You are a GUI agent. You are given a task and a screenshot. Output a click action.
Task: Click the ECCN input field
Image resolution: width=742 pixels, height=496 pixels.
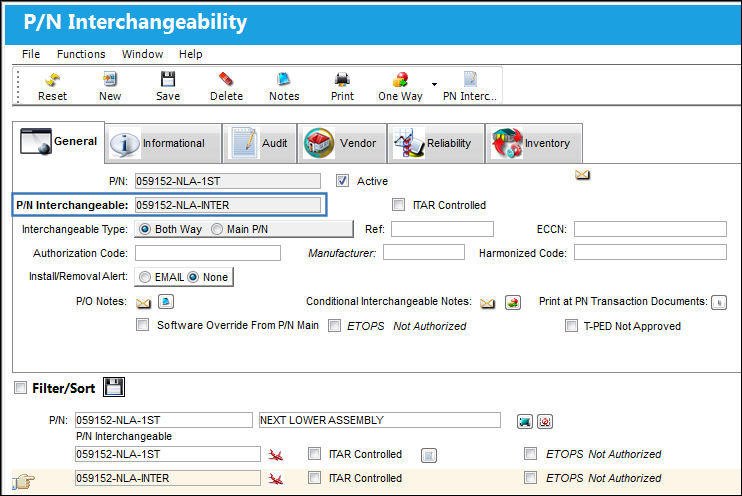click(x=650, y=229)
